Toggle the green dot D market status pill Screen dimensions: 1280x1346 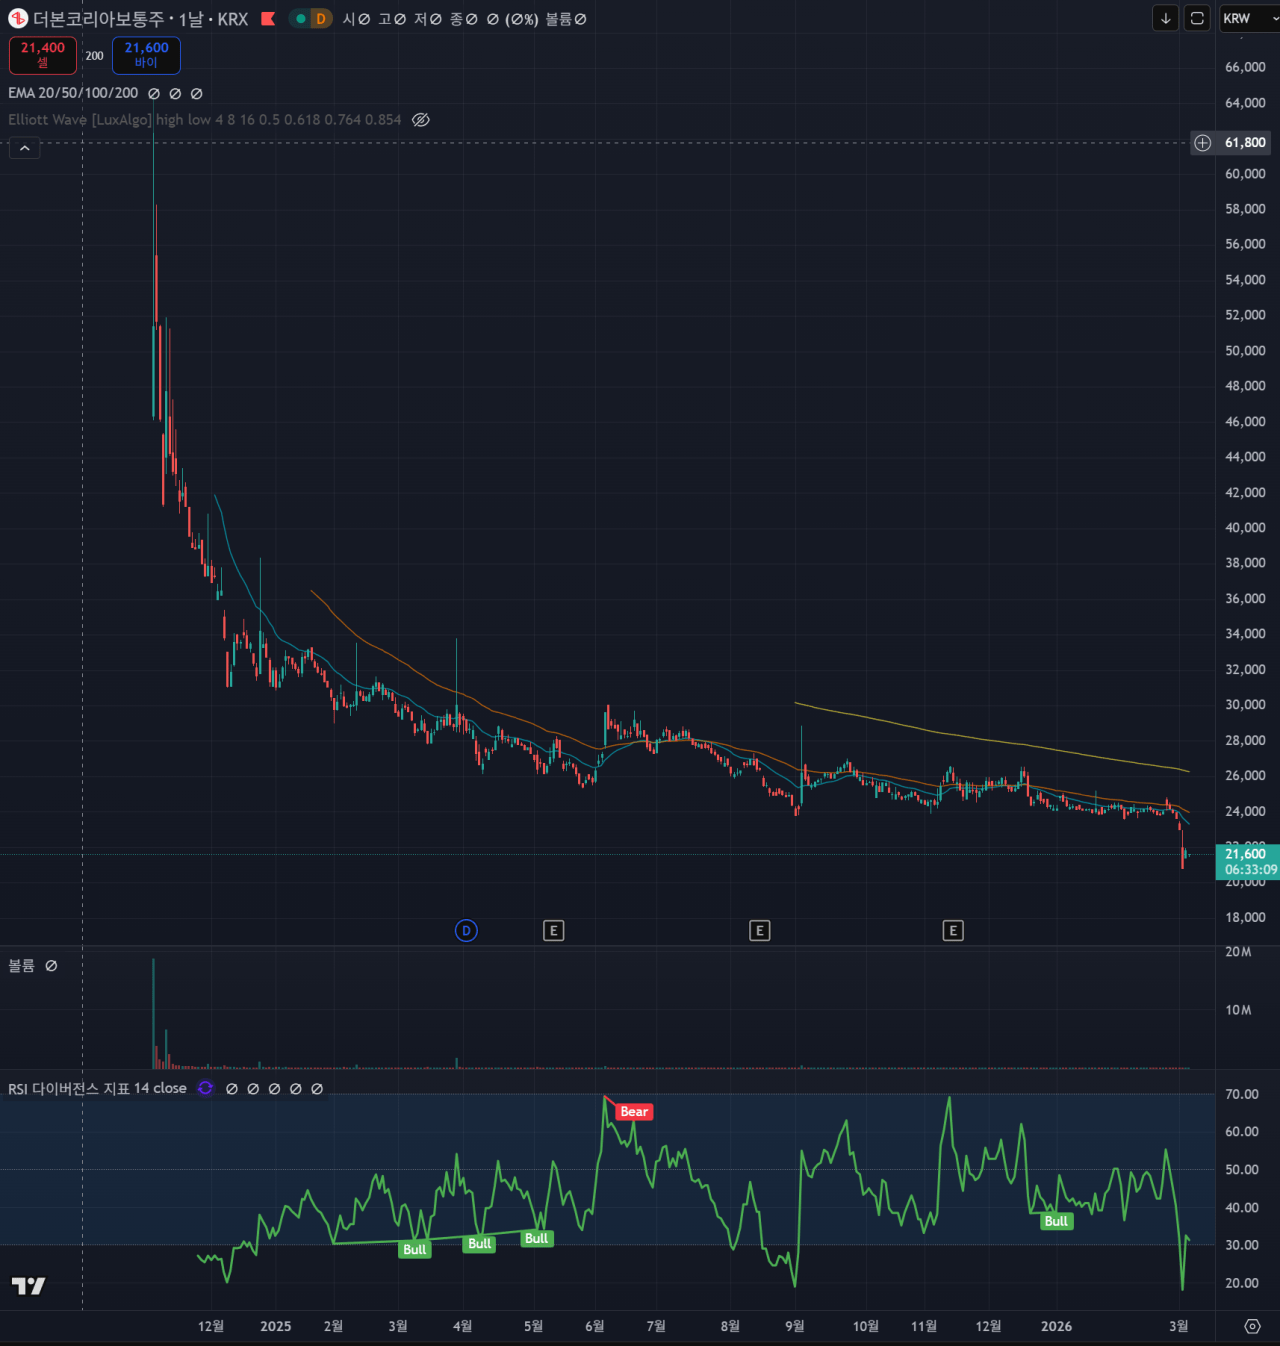point(310,19)
